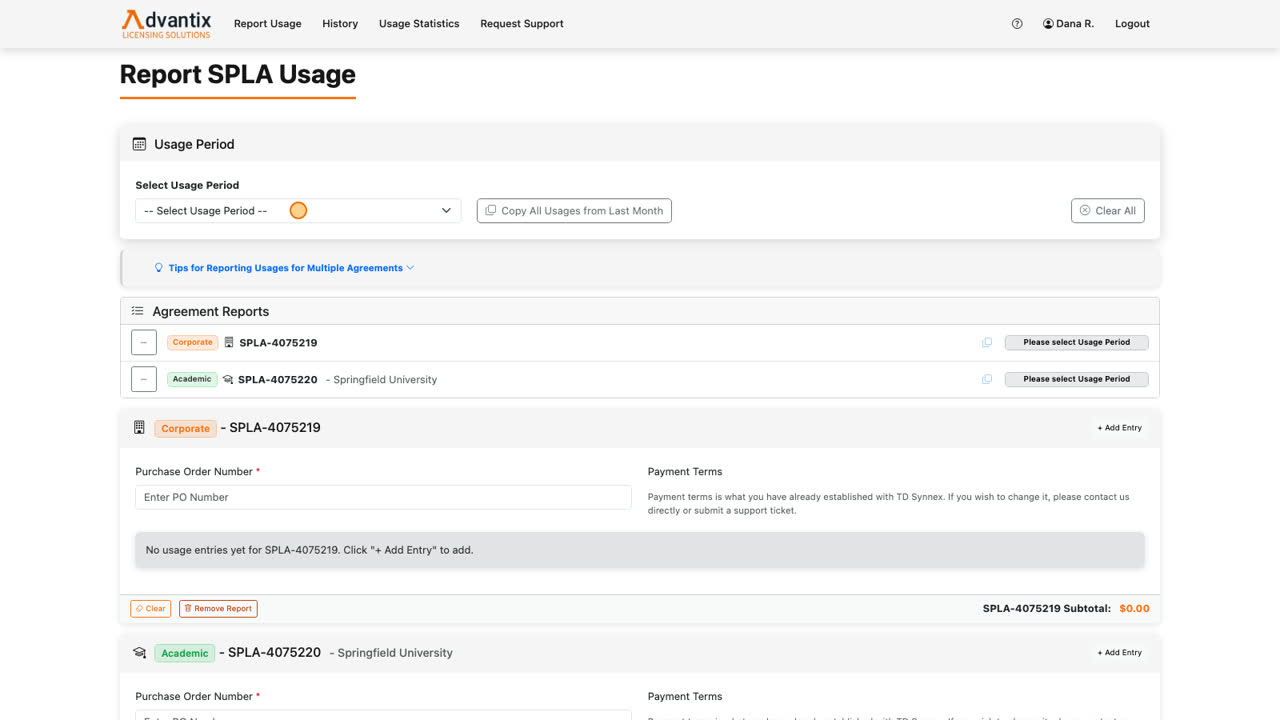Click copy icon in SPLA-4075220 row

point(987,379)
